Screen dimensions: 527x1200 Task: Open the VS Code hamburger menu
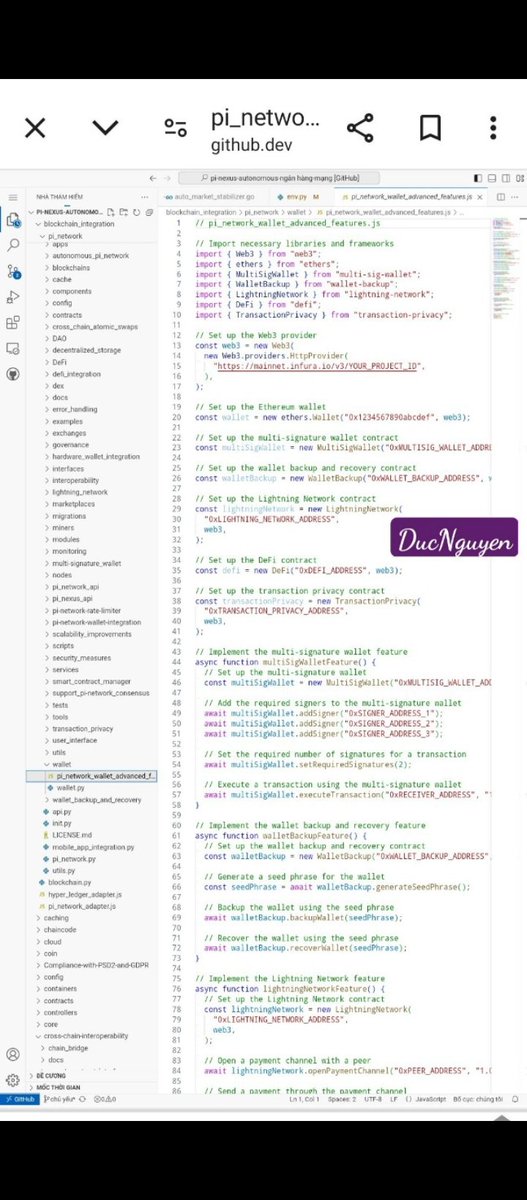13,197
